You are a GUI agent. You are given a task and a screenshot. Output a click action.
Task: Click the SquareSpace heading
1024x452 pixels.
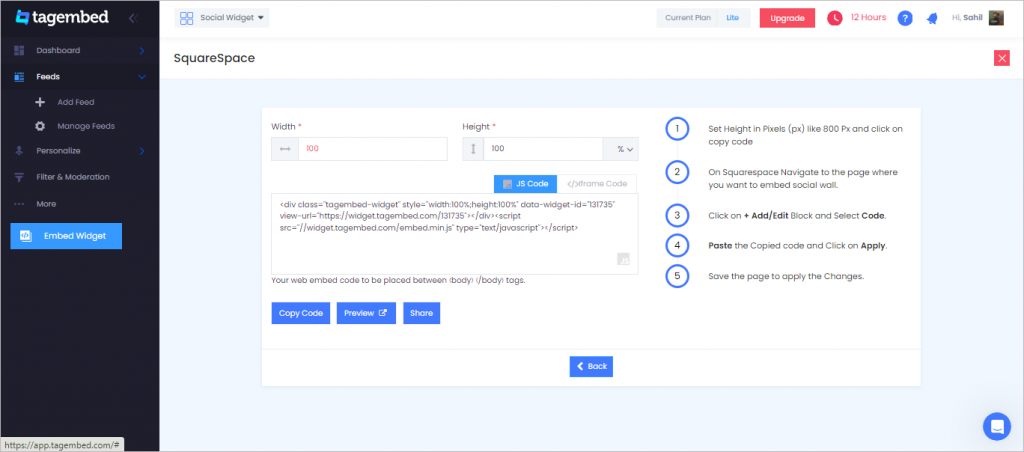click(x=214, y=58)
